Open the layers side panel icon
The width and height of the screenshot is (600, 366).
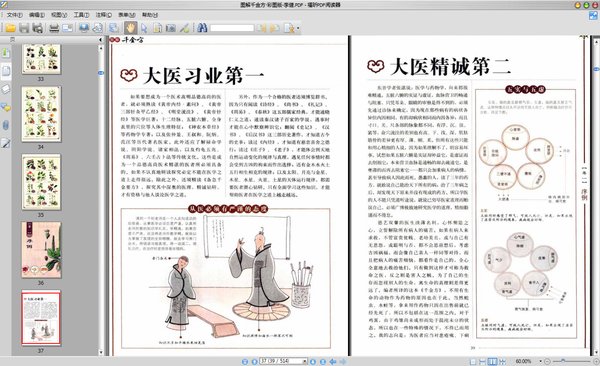pos(6,89)
